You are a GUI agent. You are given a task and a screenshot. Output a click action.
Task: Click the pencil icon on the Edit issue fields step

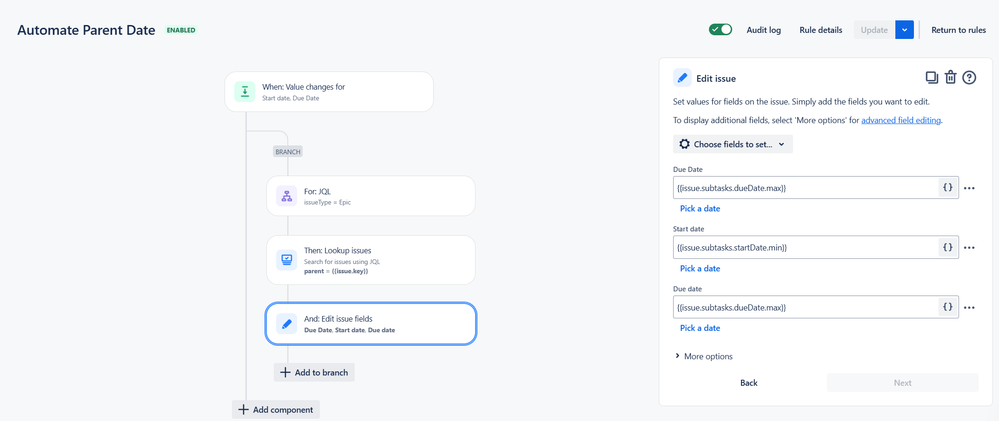click(286, 323)
